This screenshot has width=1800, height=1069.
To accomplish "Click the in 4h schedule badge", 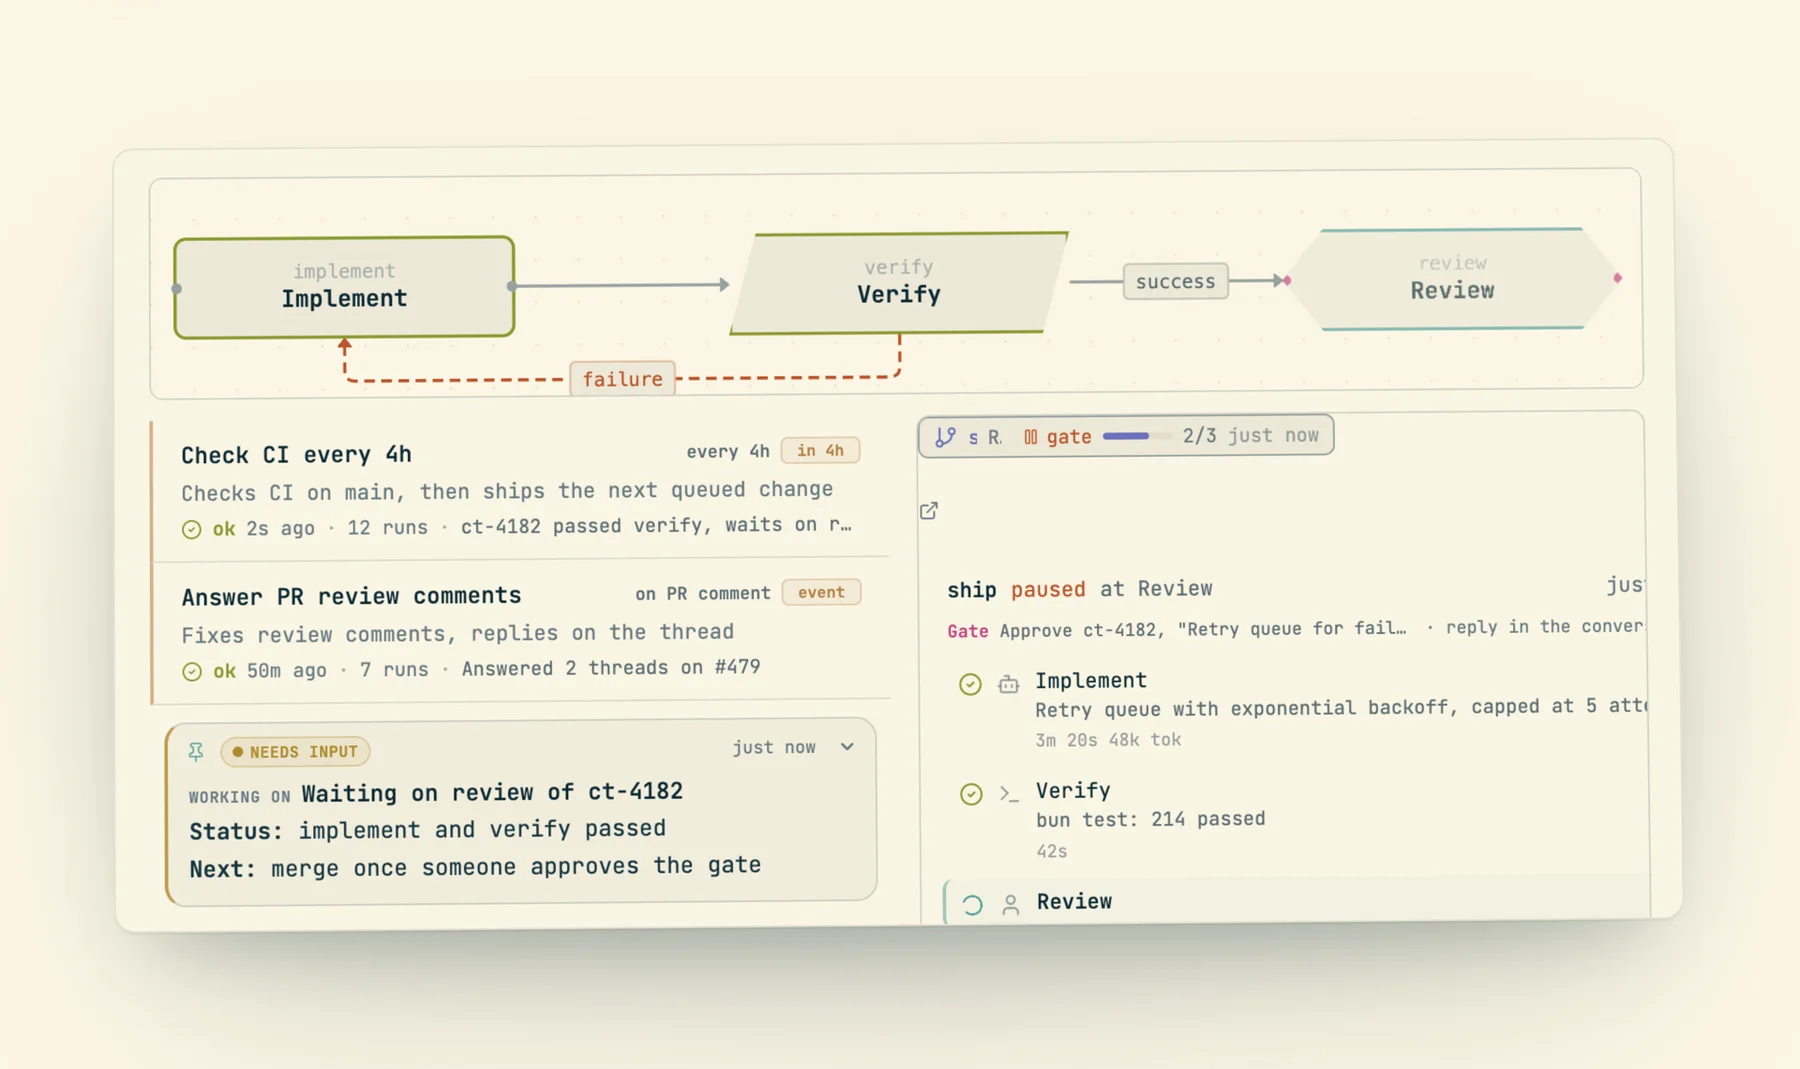I will coord(820,451).
